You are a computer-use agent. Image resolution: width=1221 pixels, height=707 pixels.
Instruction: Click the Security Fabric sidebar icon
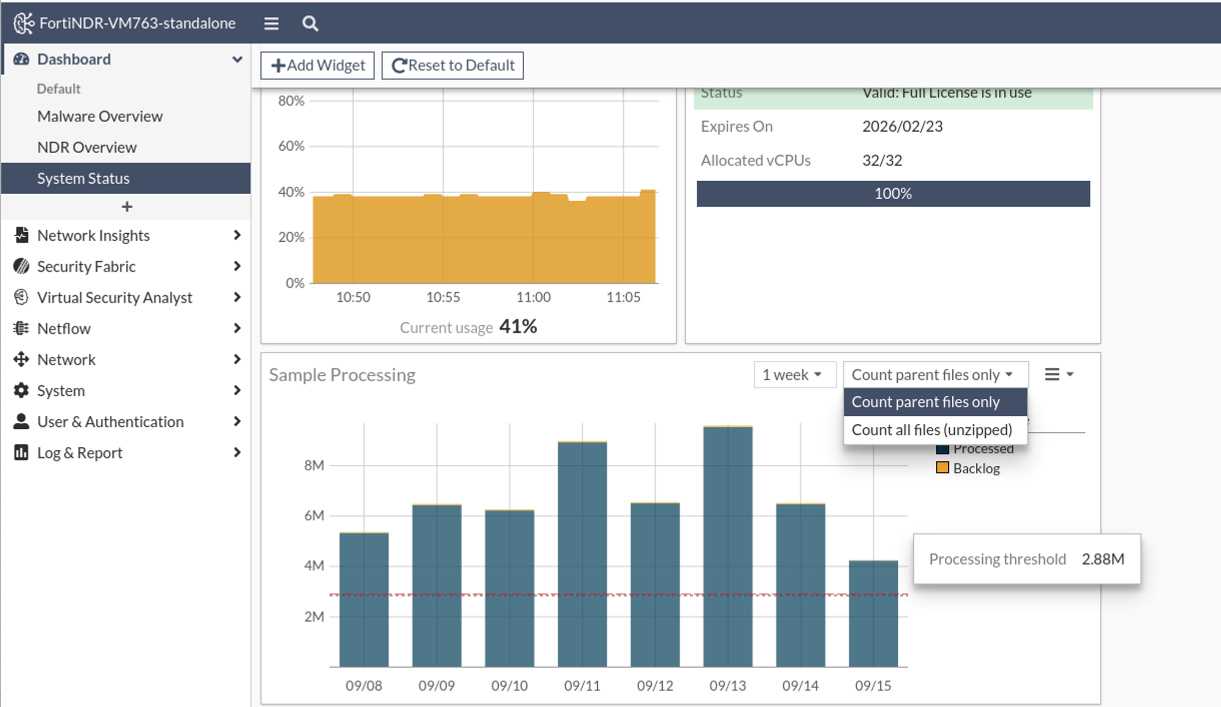click(x=21, y=266)
